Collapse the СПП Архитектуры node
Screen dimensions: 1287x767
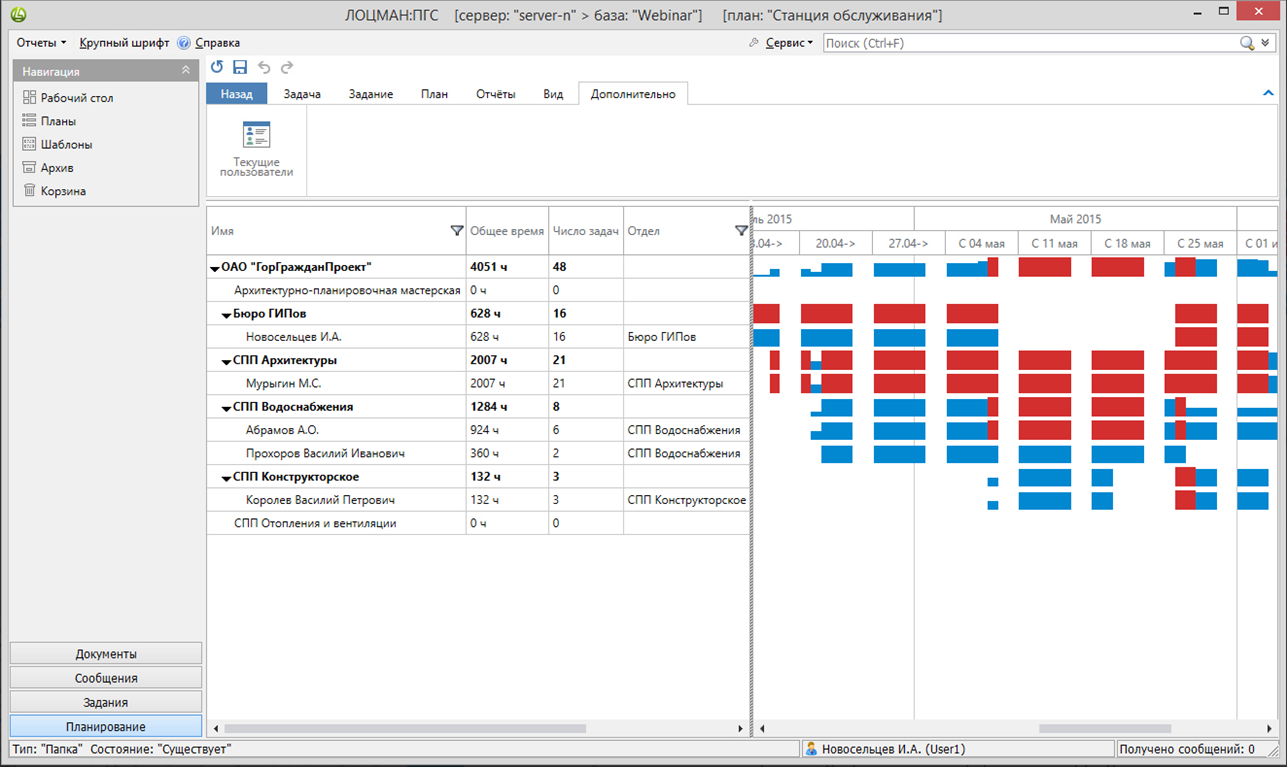[226, 361]
